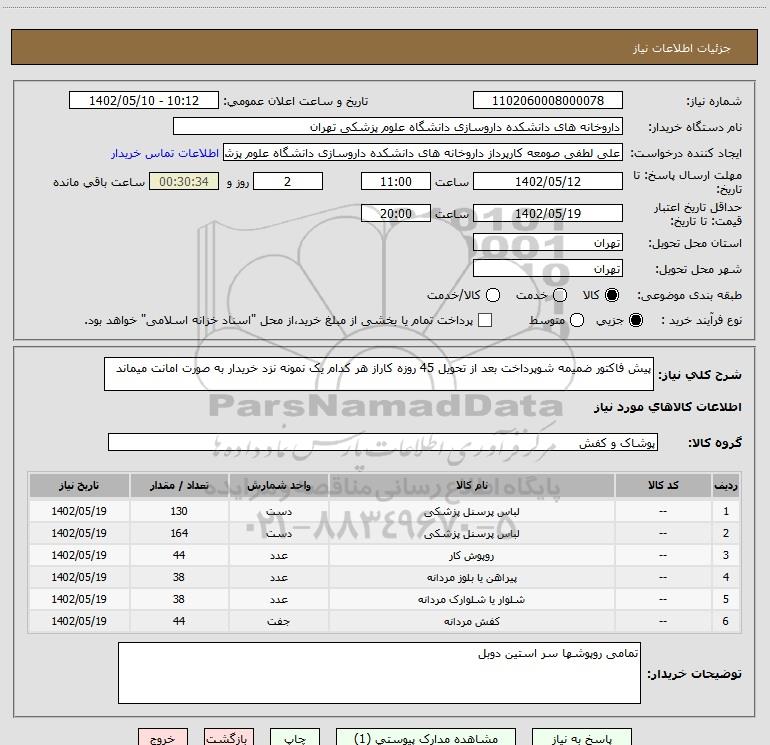770x745 pixels.
Task: Click the countdown timer 00:30:34
Action: (x=184, y=181)
